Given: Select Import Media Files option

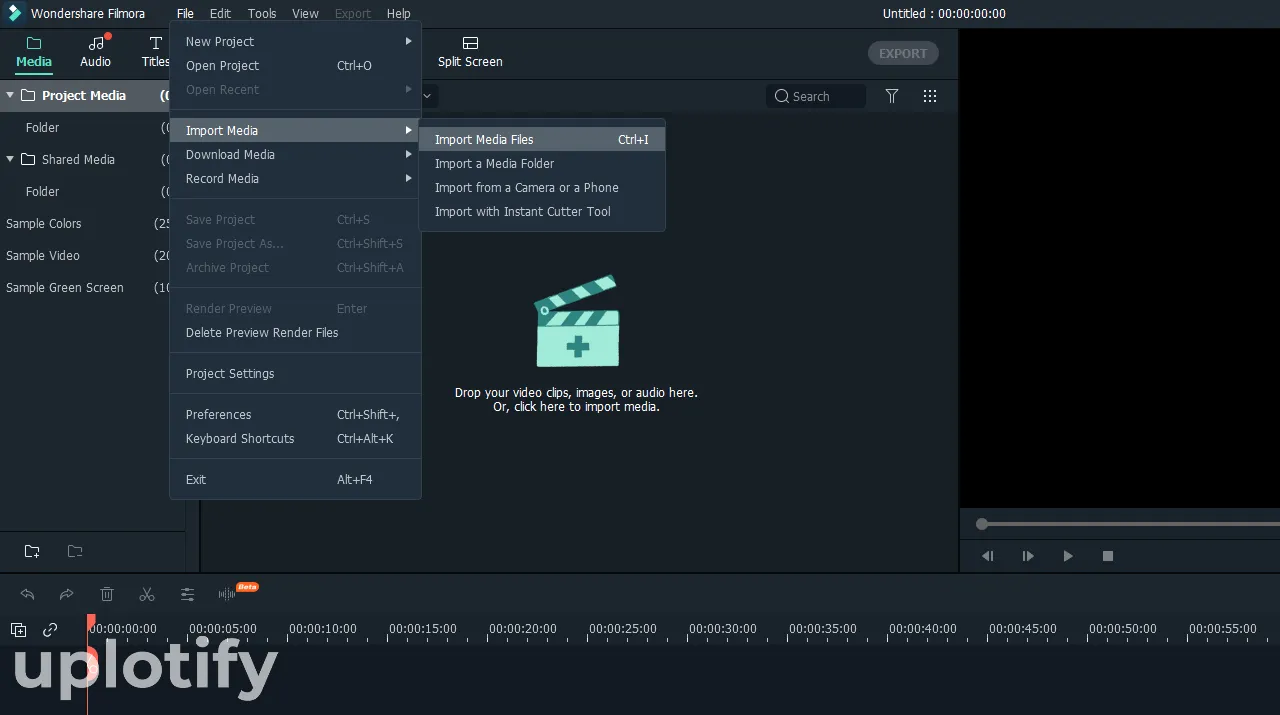Looking at the screenshot, I should click(542, 140).
